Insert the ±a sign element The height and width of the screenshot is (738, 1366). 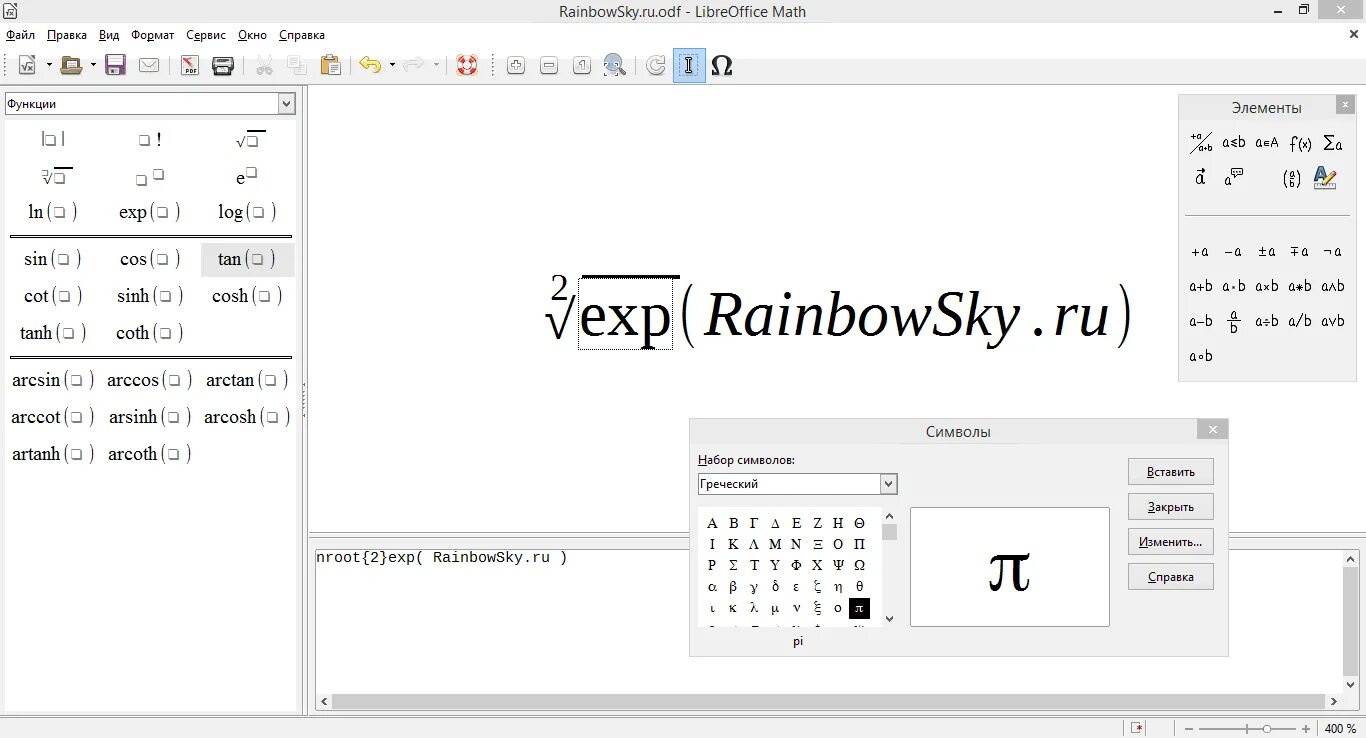click(x=1267, y=252)
